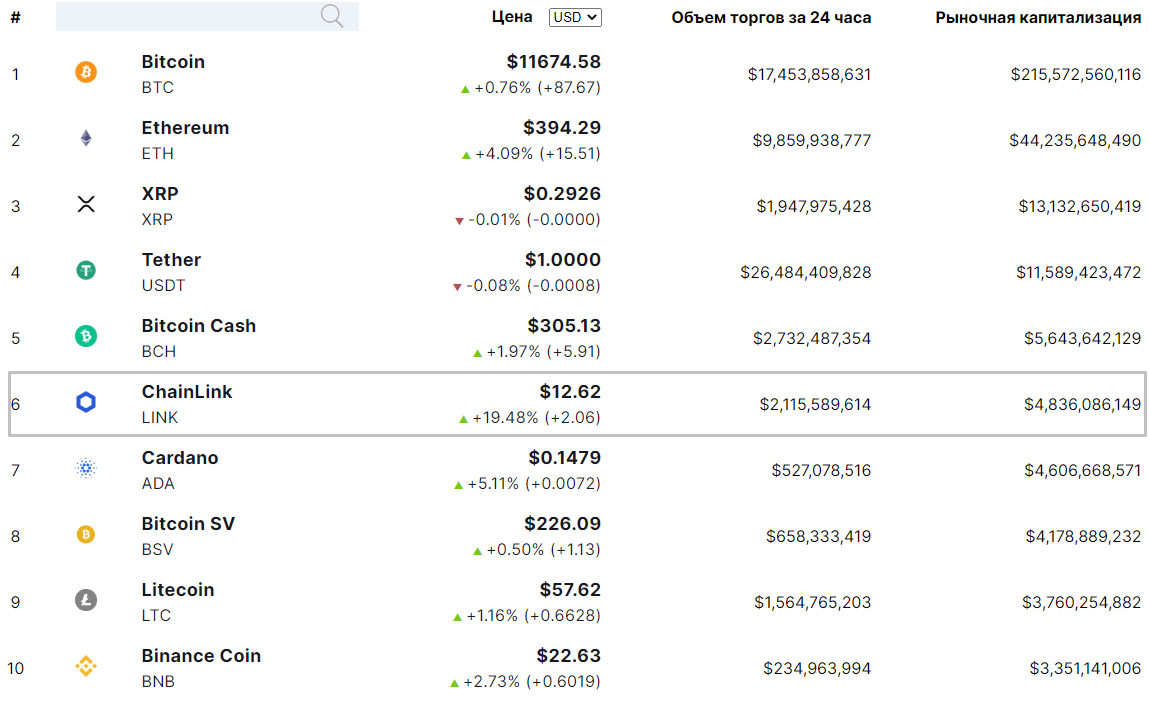Open the Ethereum name link
Viewport: 1149px width, 703px height.
pyautogui.click(x=185, y=128)
